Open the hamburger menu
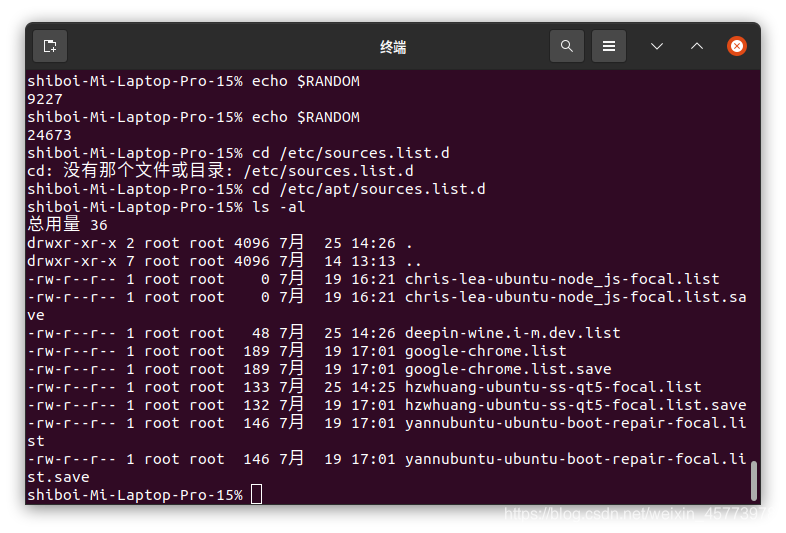Viewport: 786px width, 533px height. coord(609,46)
